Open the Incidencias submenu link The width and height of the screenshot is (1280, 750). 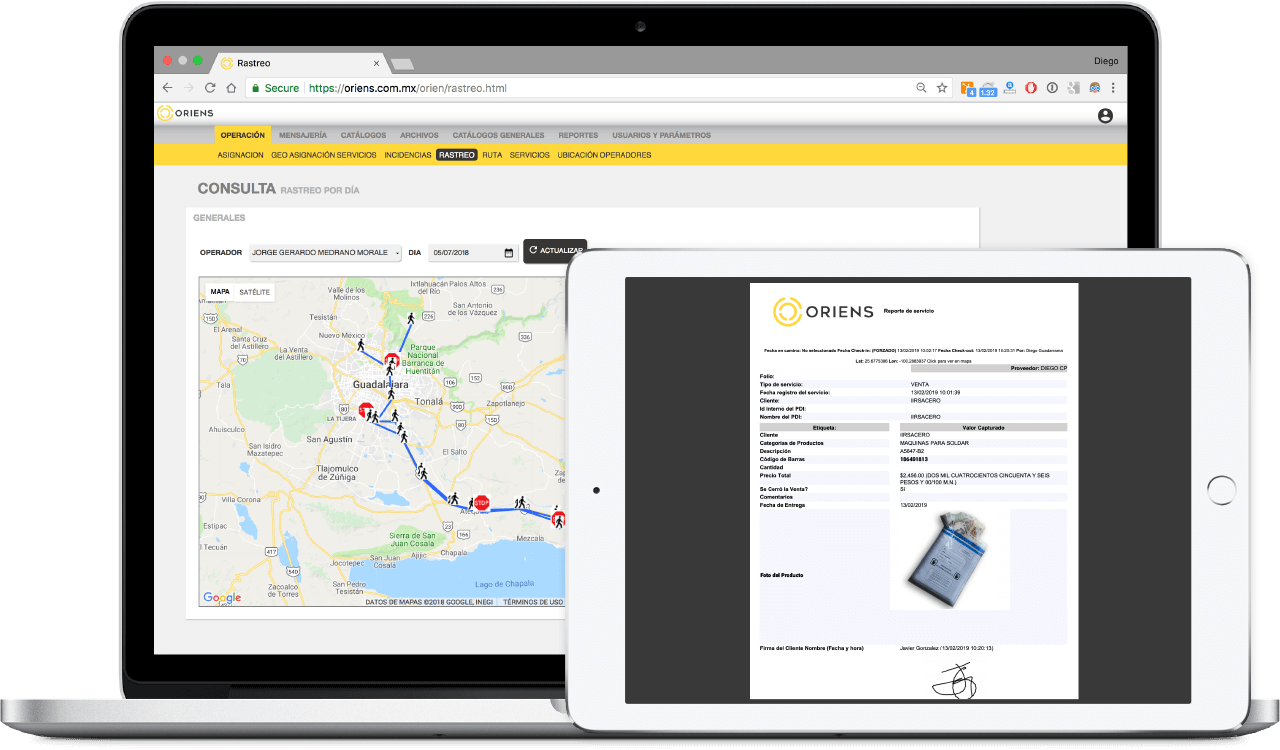click(x=408, y=155)
